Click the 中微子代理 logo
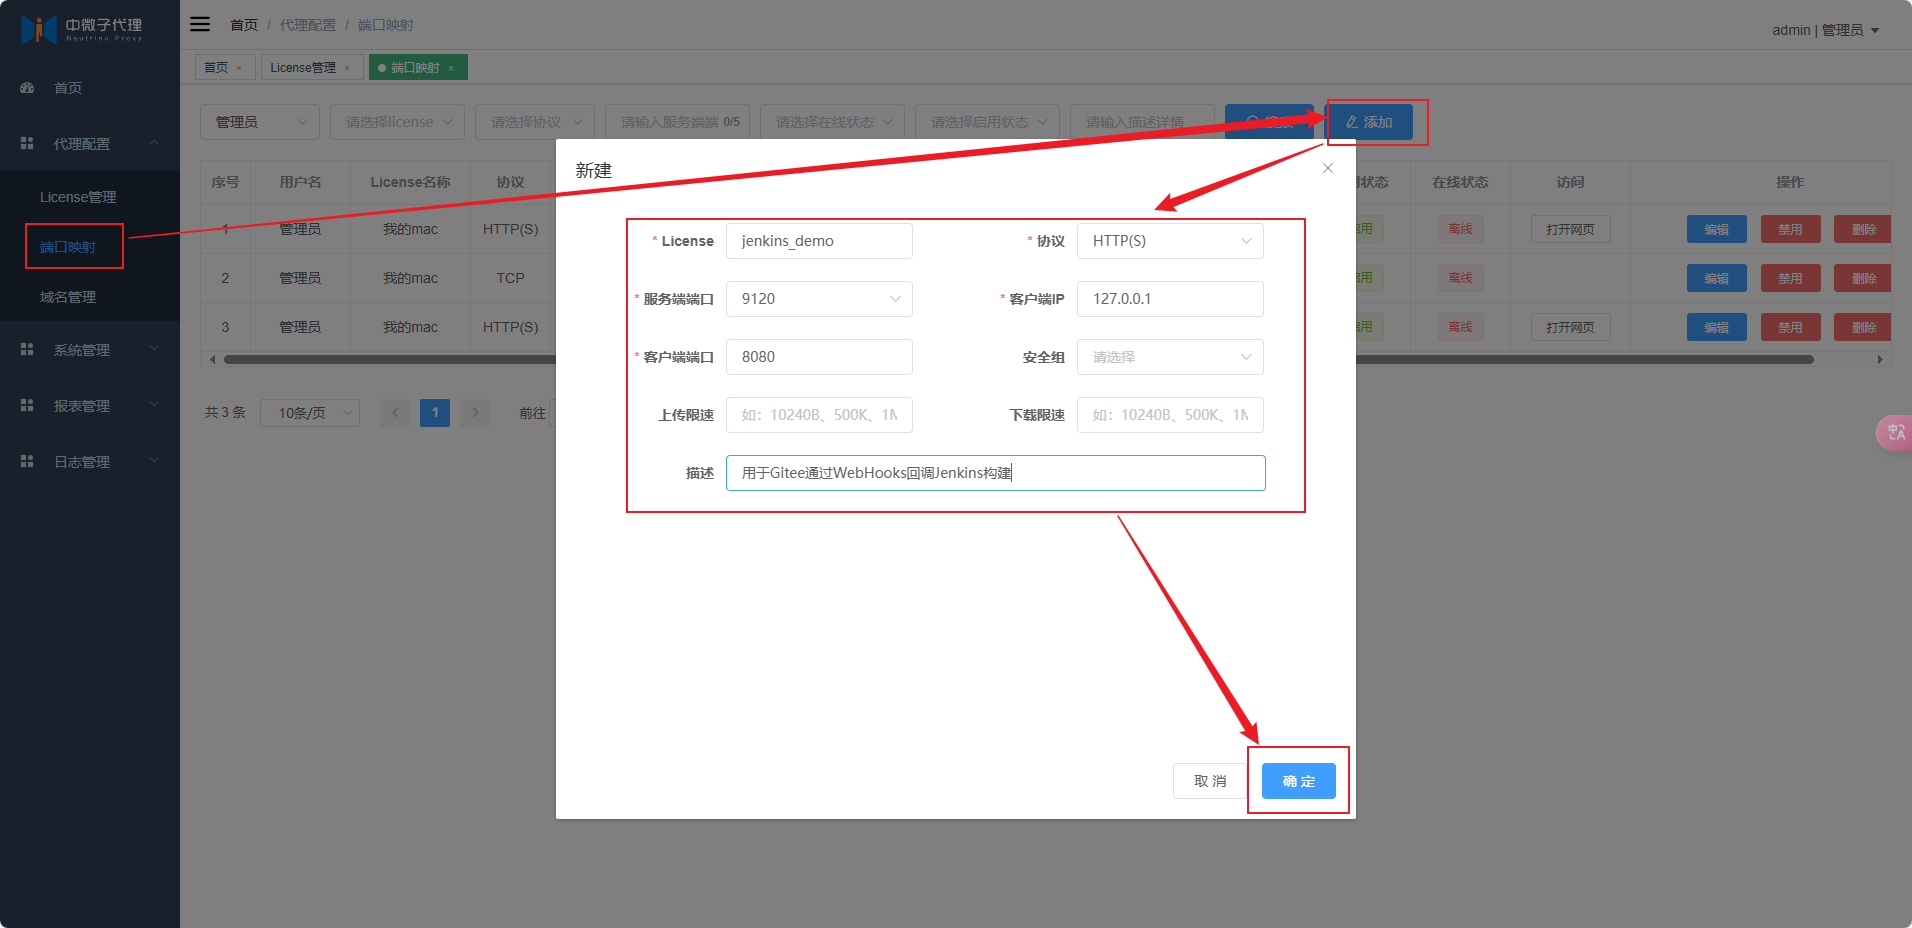 82,29
